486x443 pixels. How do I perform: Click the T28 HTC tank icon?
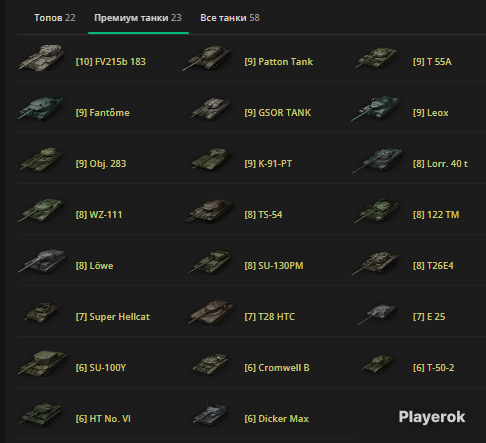pos(211,312)
